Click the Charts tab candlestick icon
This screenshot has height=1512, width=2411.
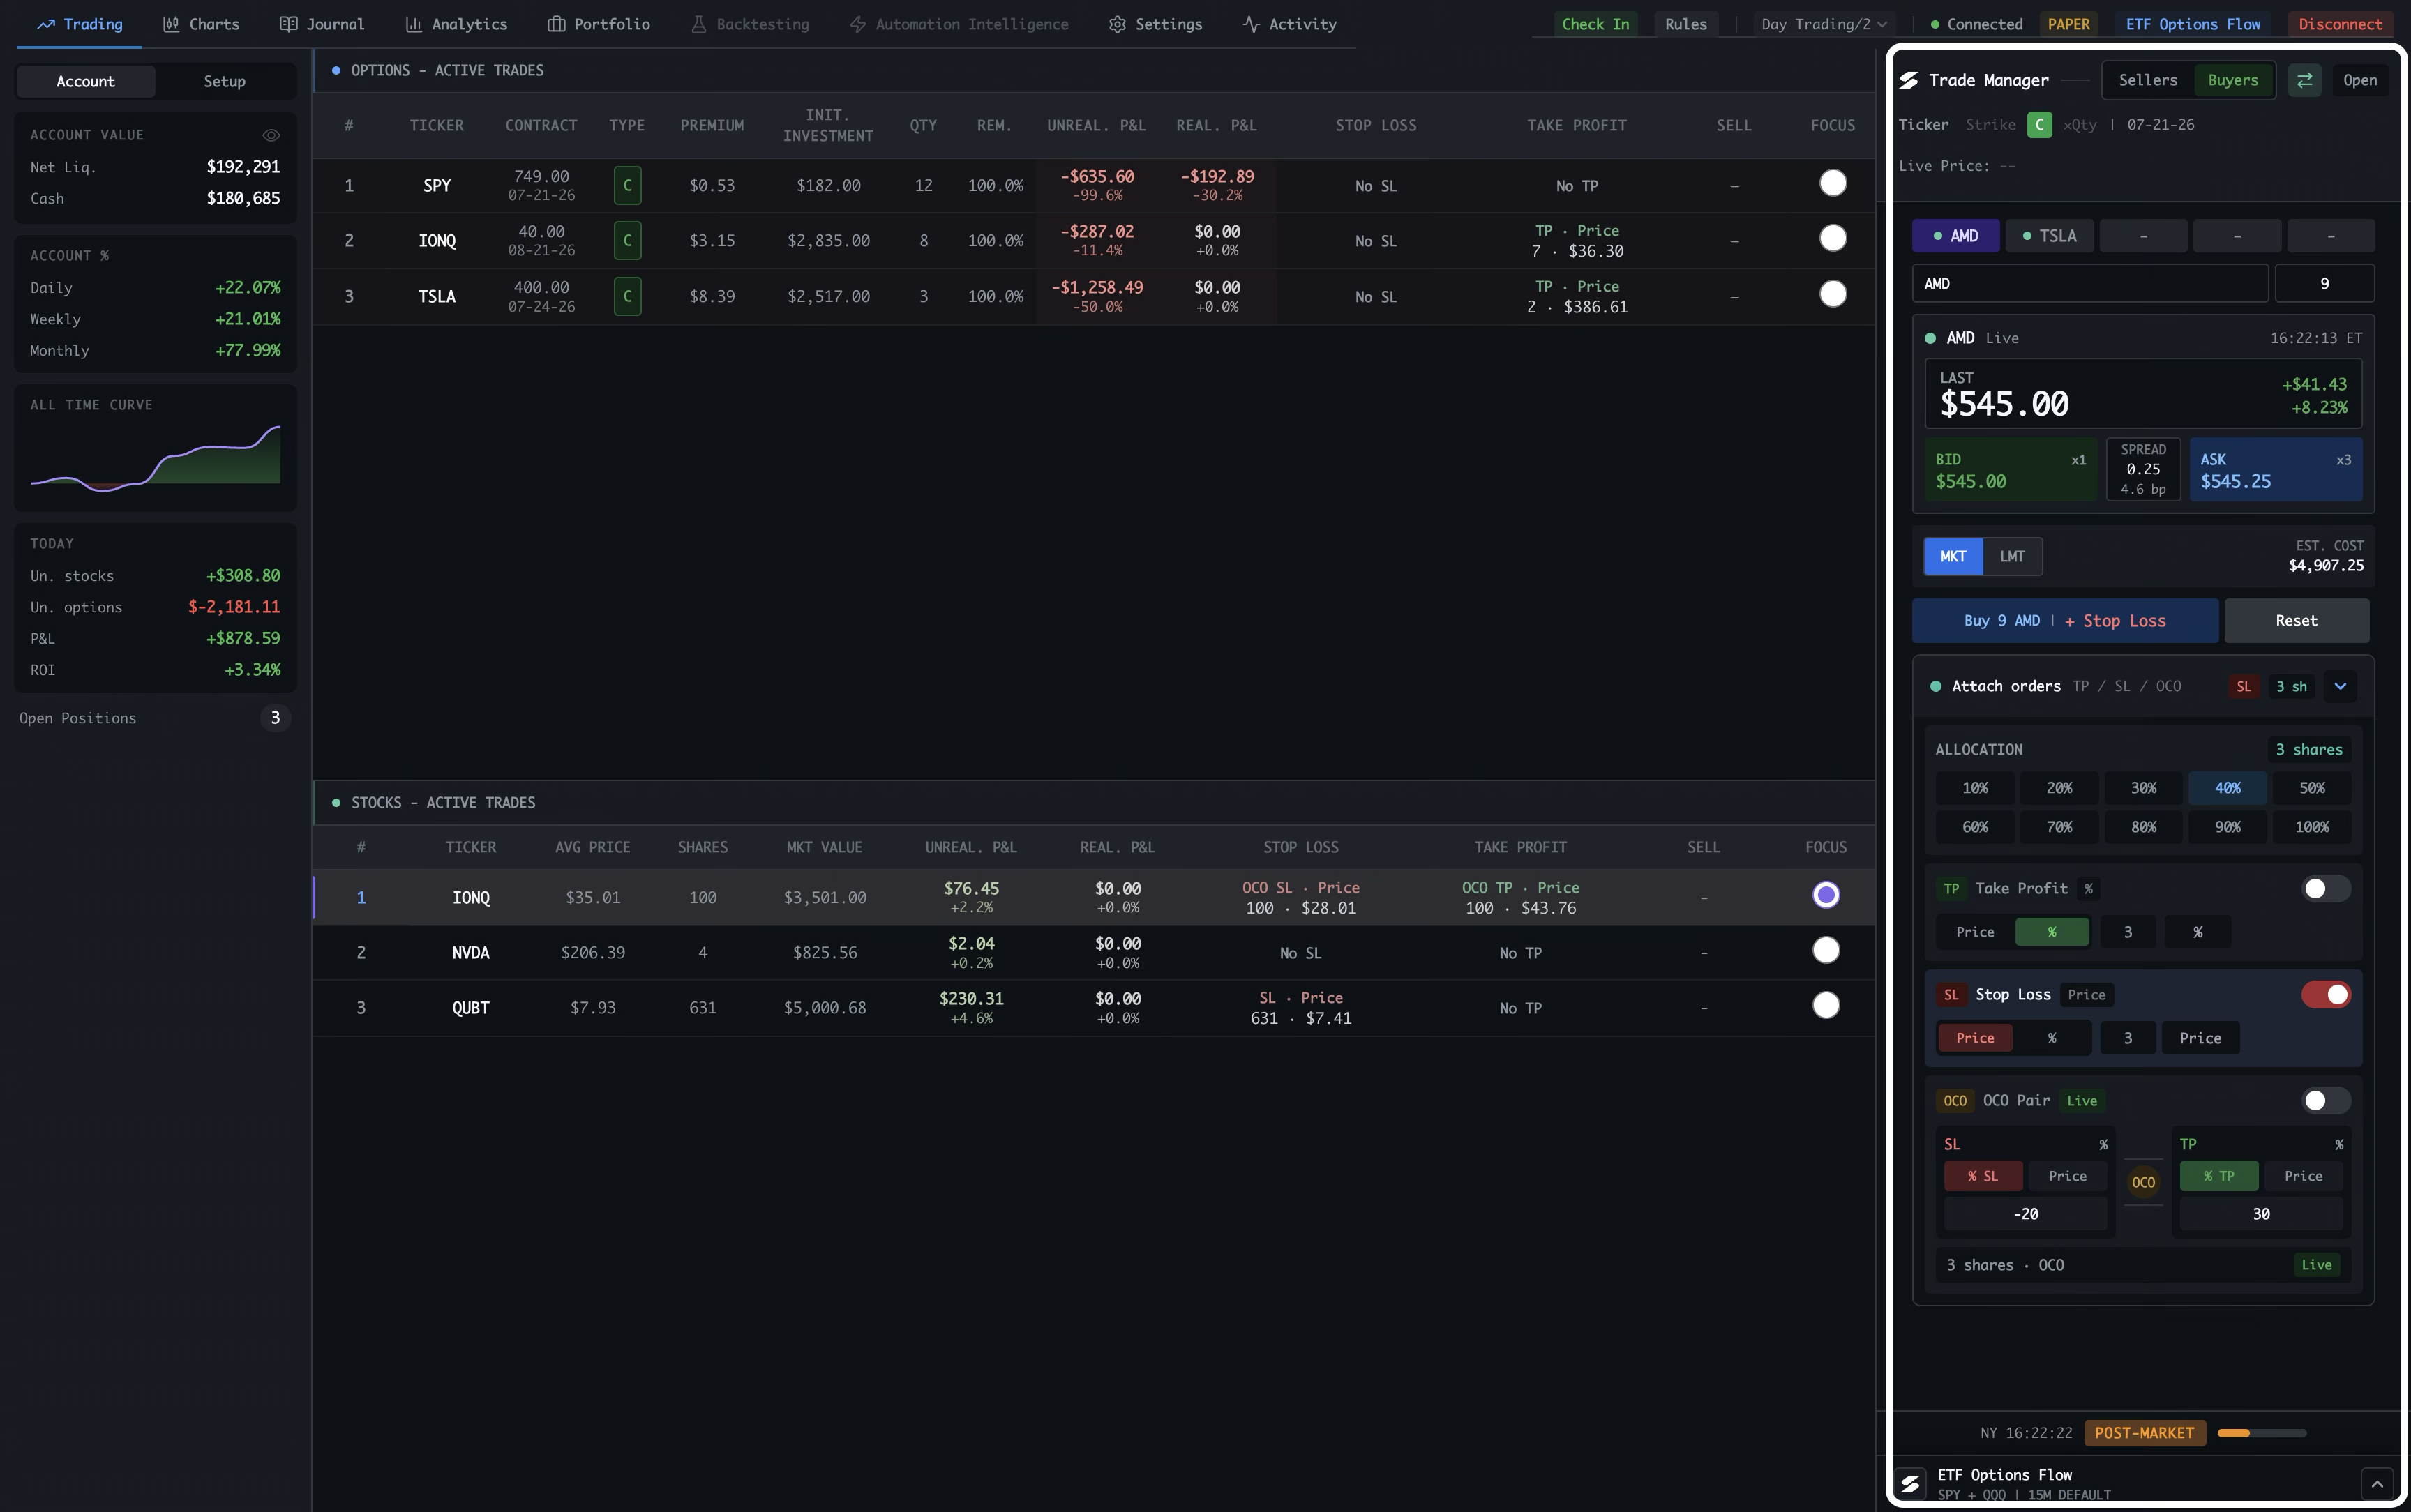(171, 24)
